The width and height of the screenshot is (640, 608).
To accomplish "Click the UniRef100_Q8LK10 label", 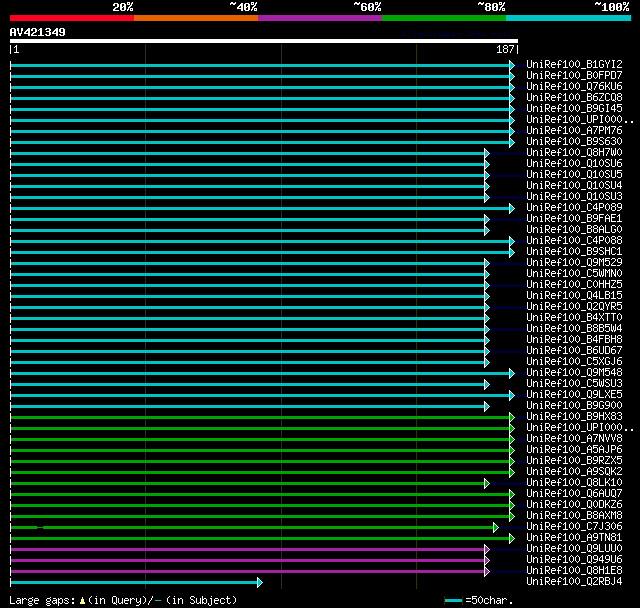I will [x=574, y=483].
